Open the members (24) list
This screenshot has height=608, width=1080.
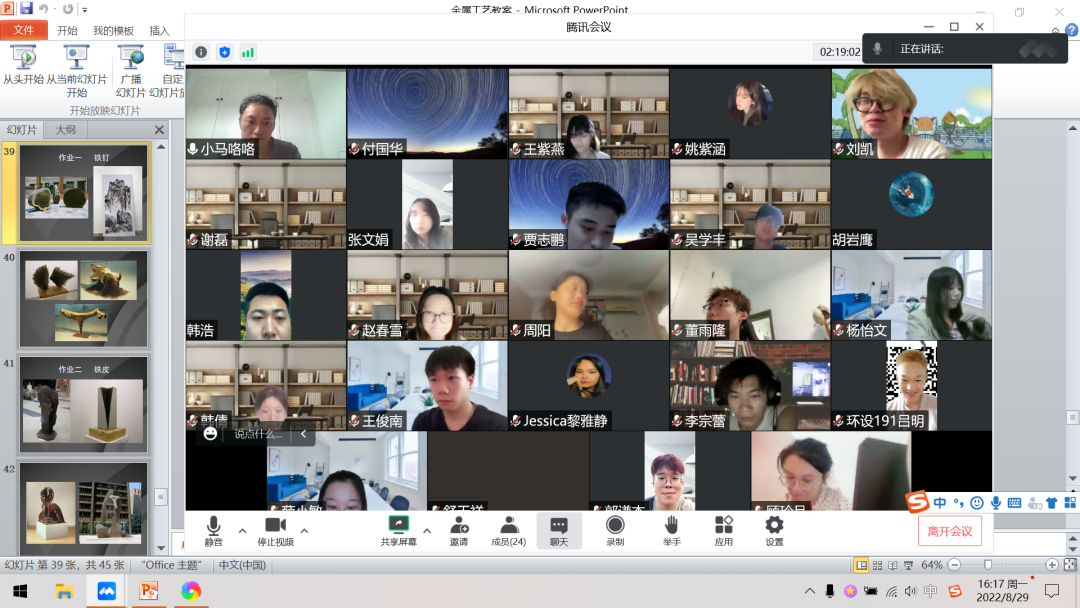[508, 531]
